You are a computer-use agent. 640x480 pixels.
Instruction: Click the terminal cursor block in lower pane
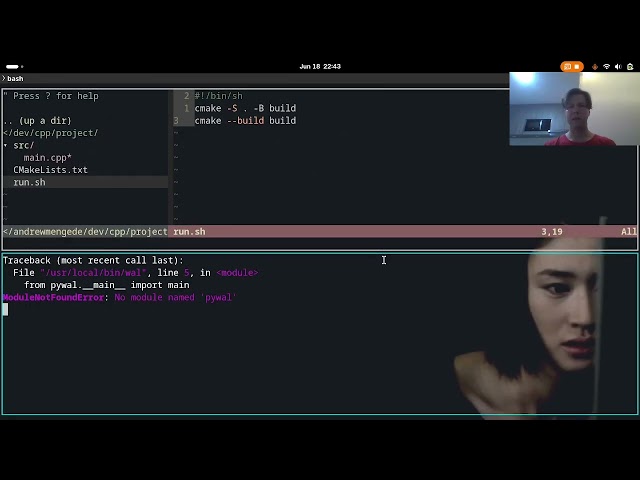pos(5,310)
